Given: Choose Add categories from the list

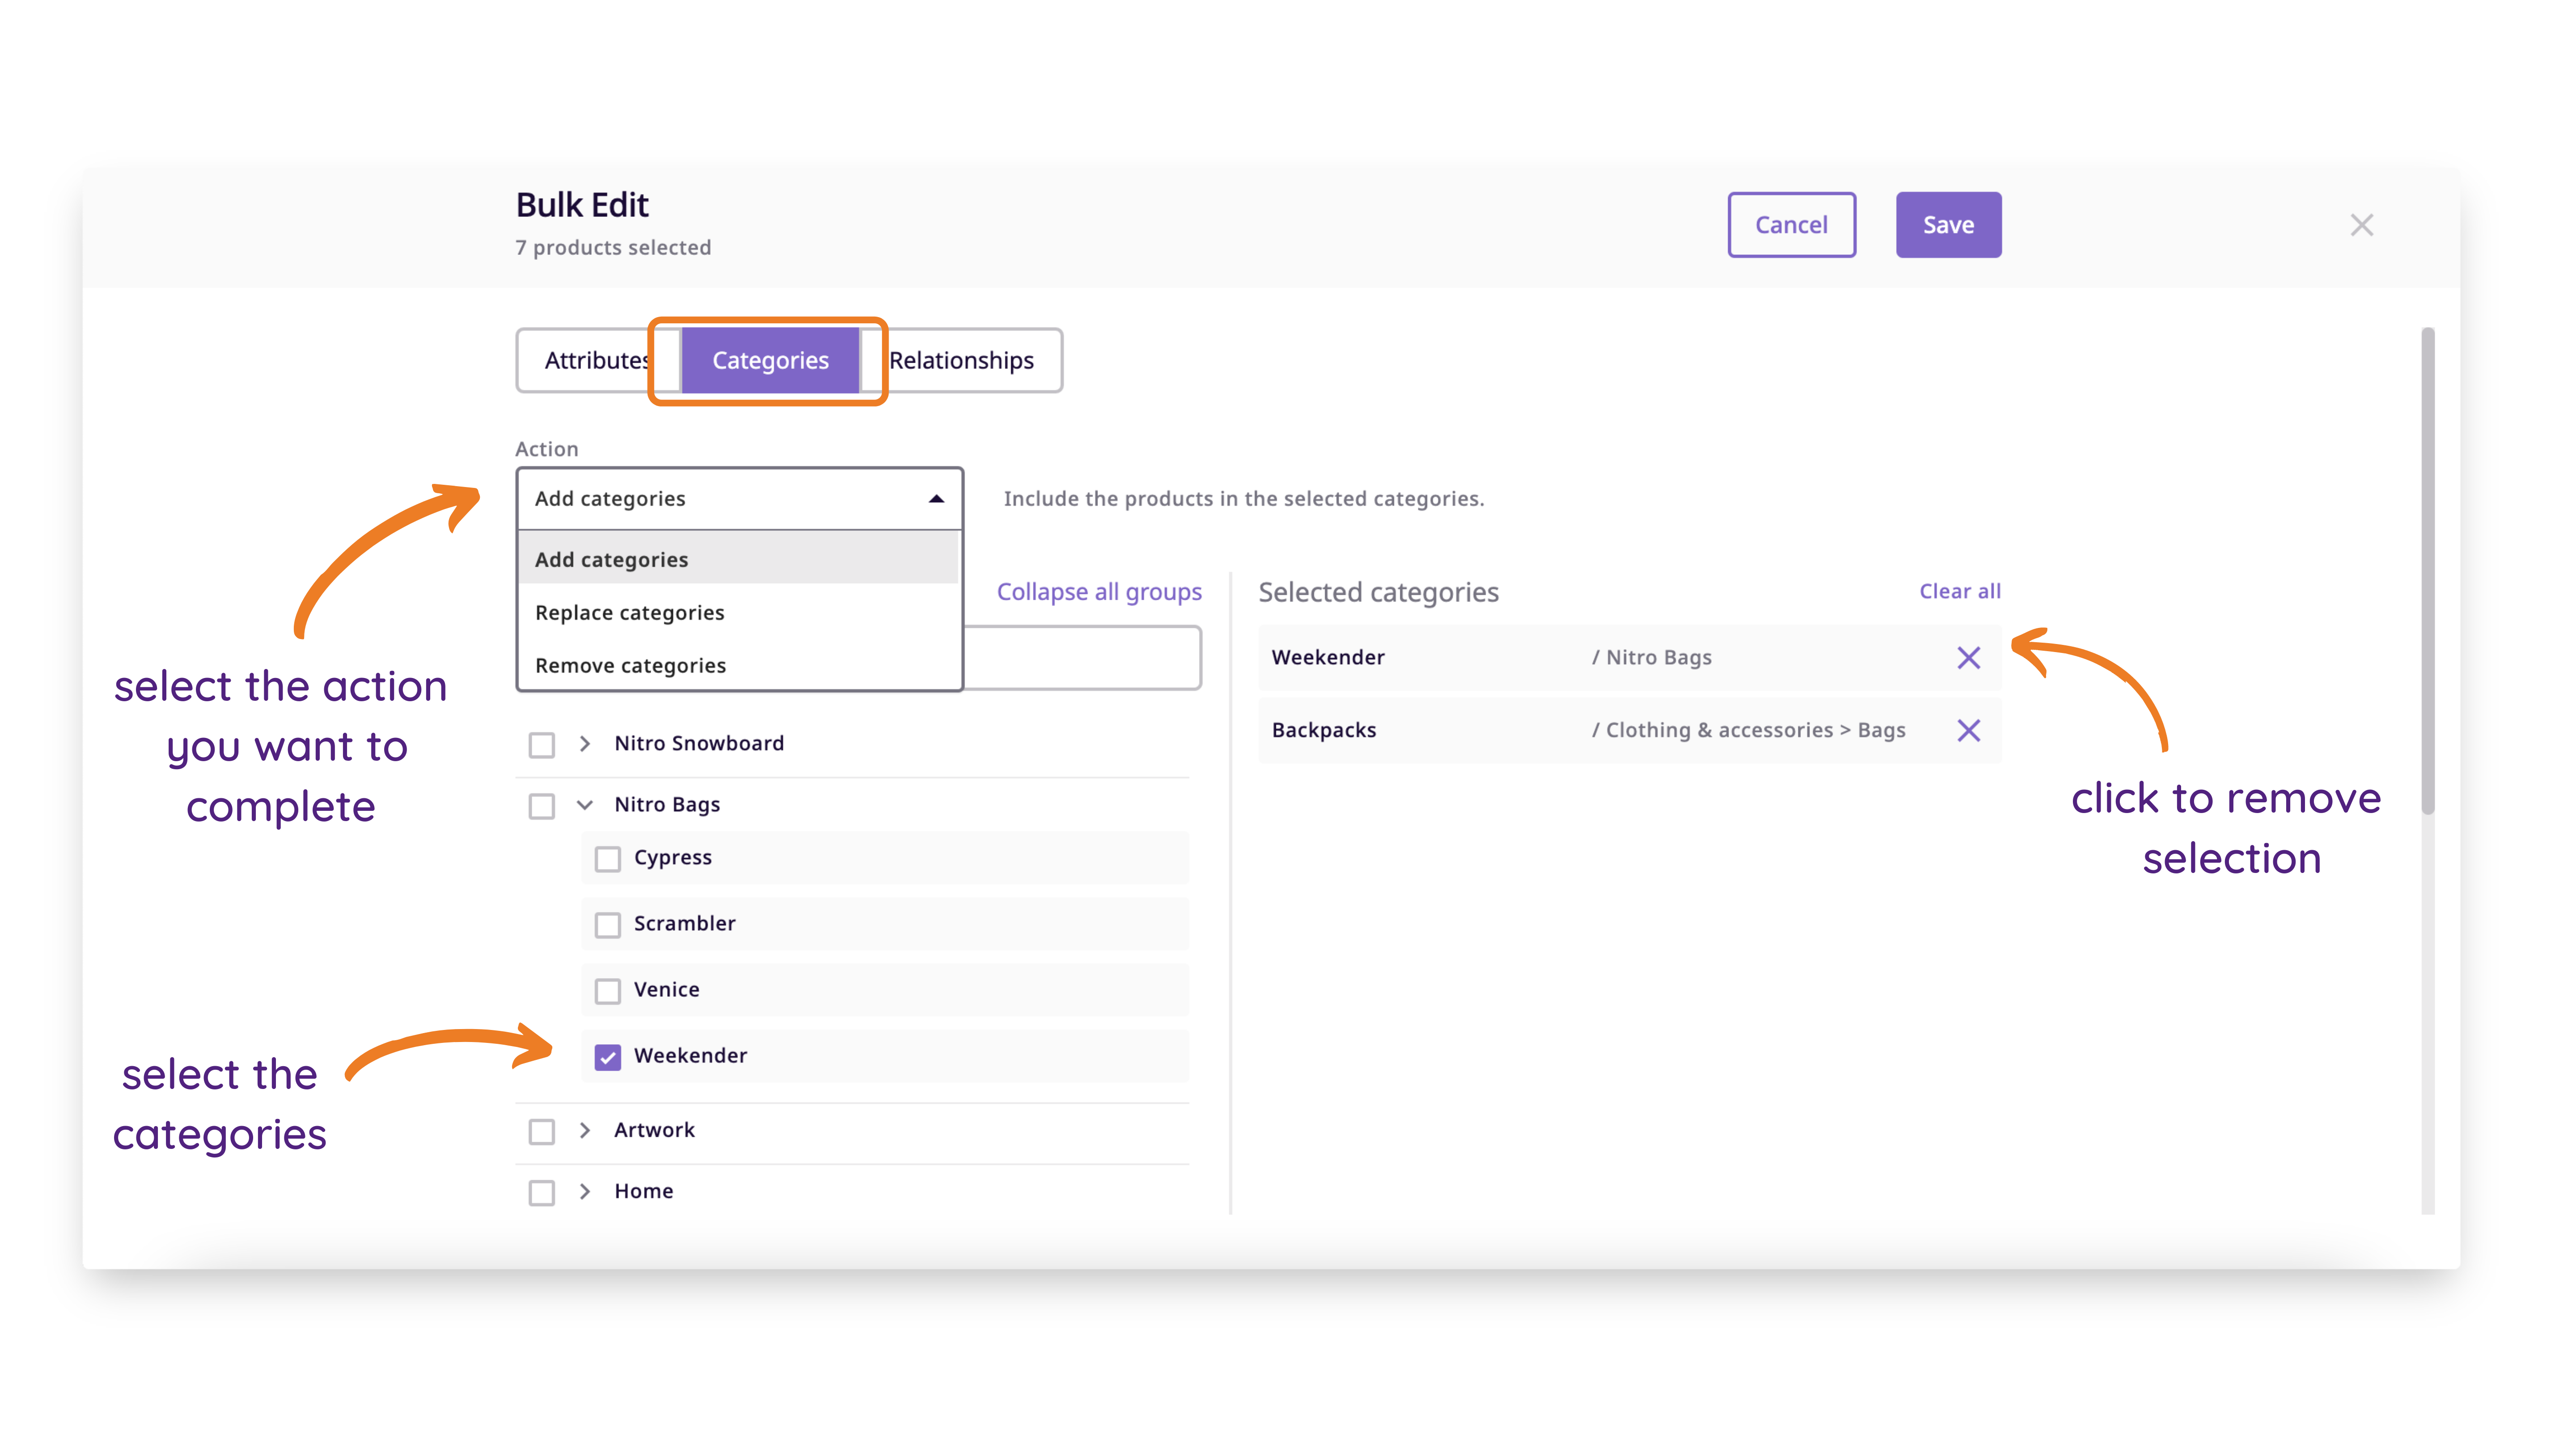Looking at the screenshot, I should [738, 558].
